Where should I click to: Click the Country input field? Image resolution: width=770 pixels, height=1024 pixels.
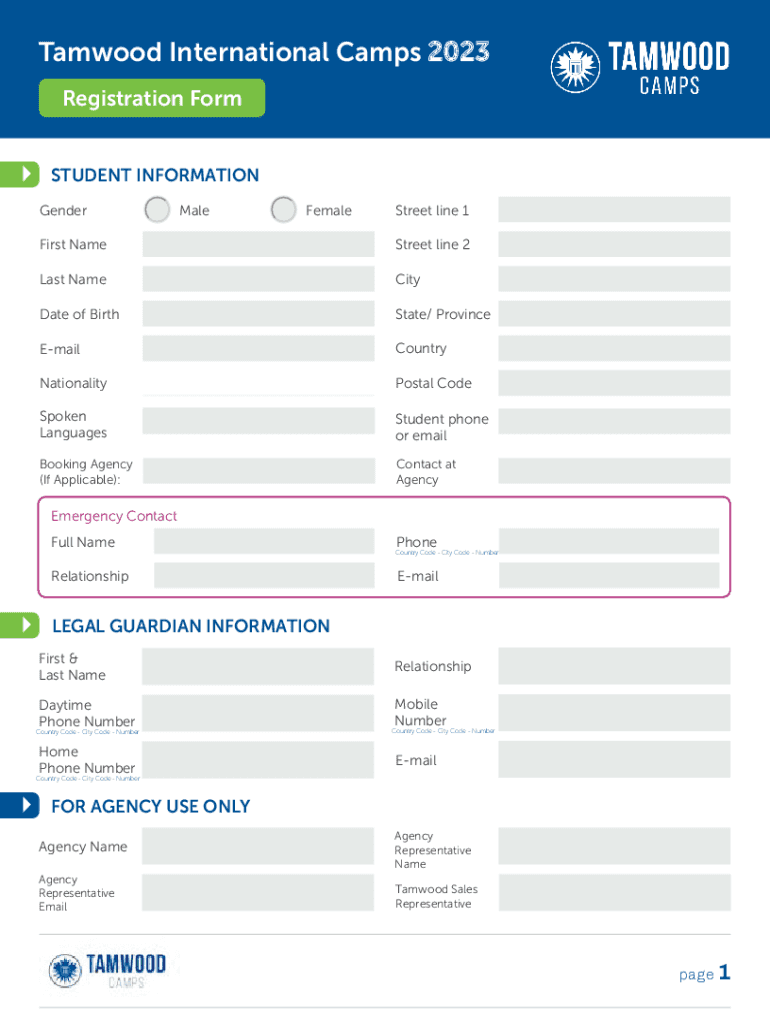click(x=614, y=349)
